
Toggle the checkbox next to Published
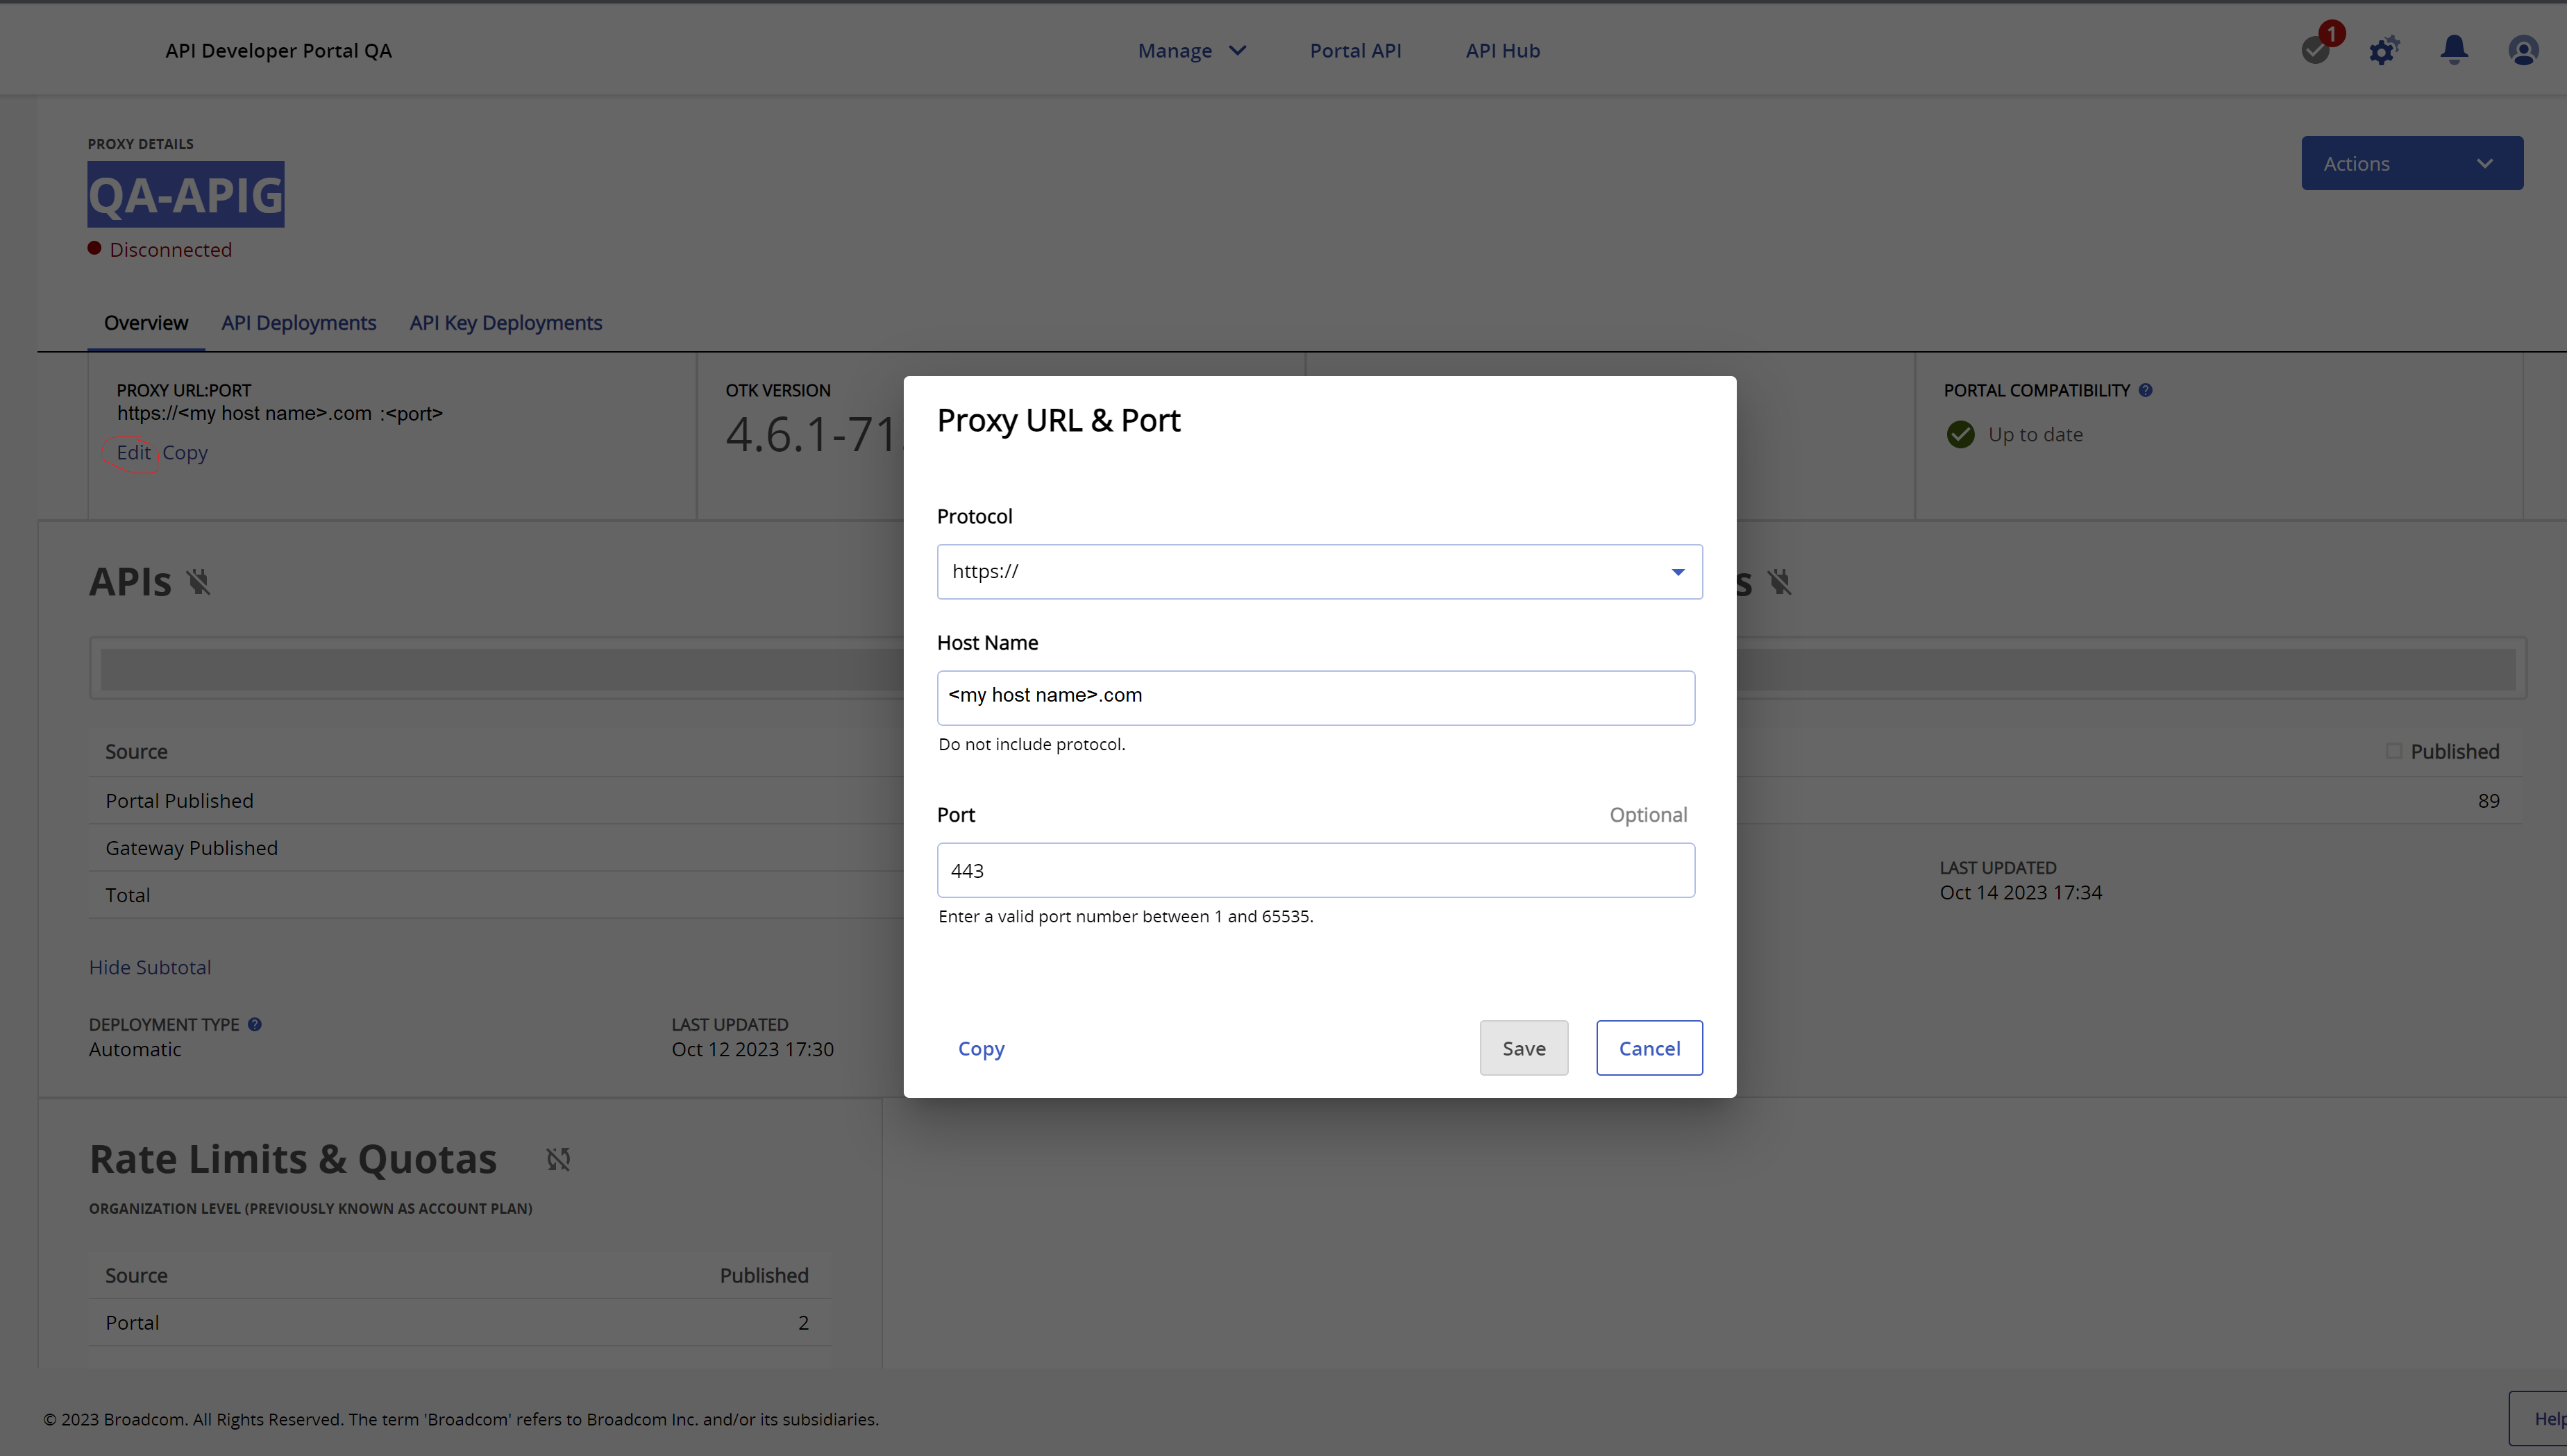tap(2393, 751)
